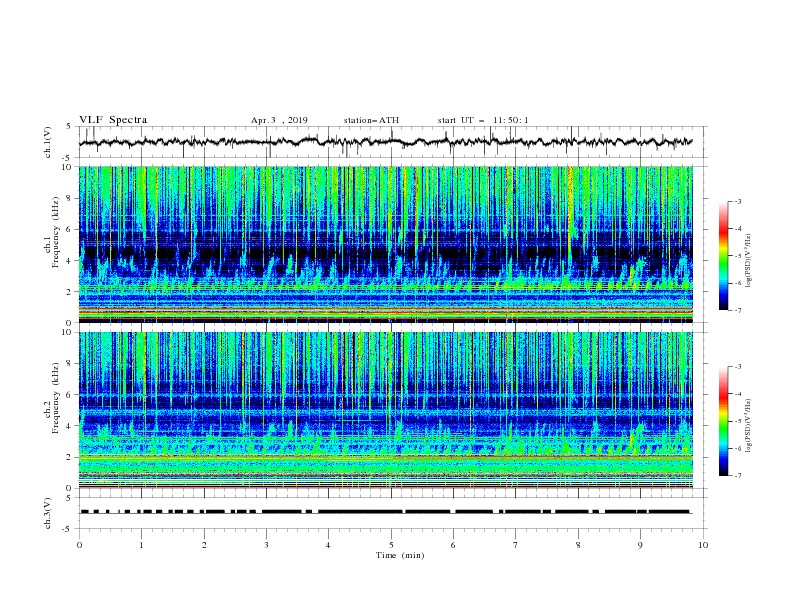Click the "-5" label on ch.1 color scale
This screenshot has width=792, height=612.
point(738,256)
